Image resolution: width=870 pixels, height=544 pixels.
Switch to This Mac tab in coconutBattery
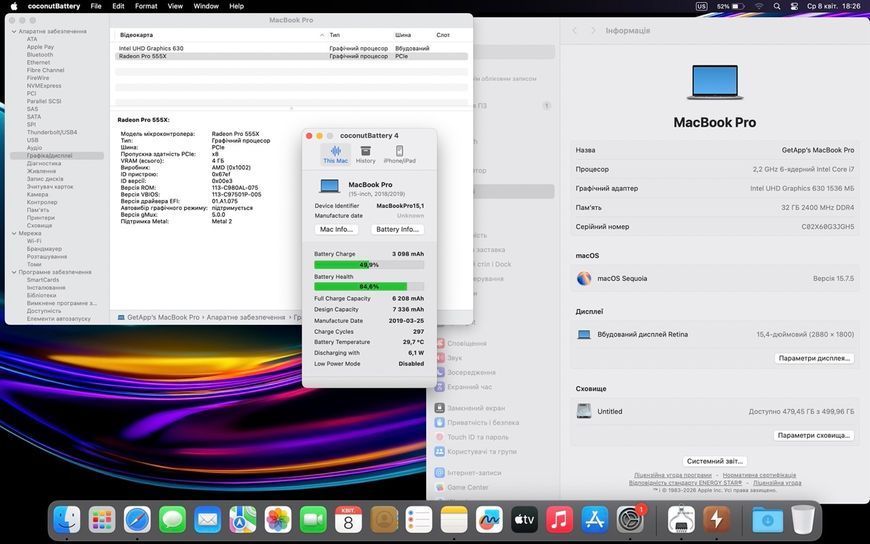point(335,154)
